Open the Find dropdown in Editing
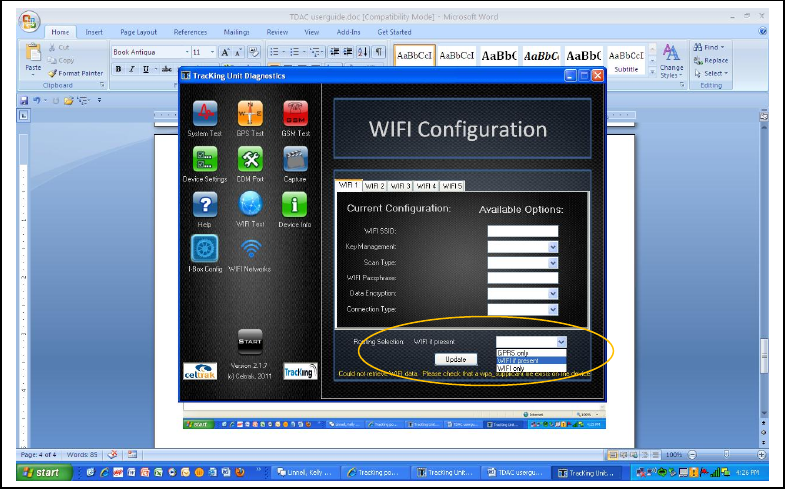Viewport: 785px width, 489px height. [709, 48]
